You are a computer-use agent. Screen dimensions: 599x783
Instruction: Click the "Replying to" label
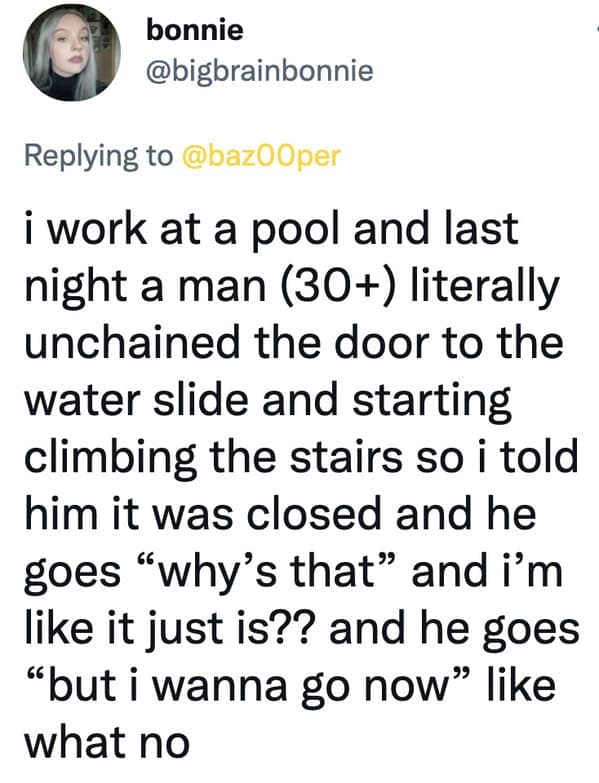(x=99, y=156)
